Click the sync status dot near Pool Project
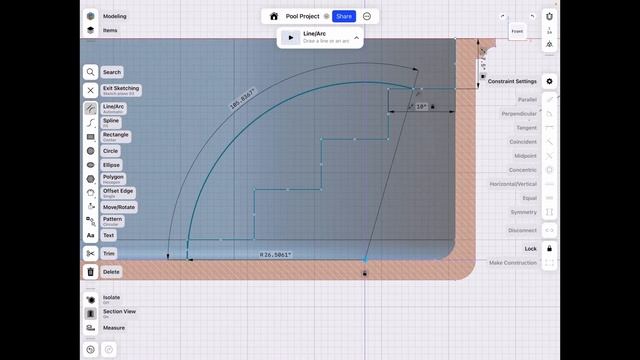640x360 pixels. (x=326, y=16)
